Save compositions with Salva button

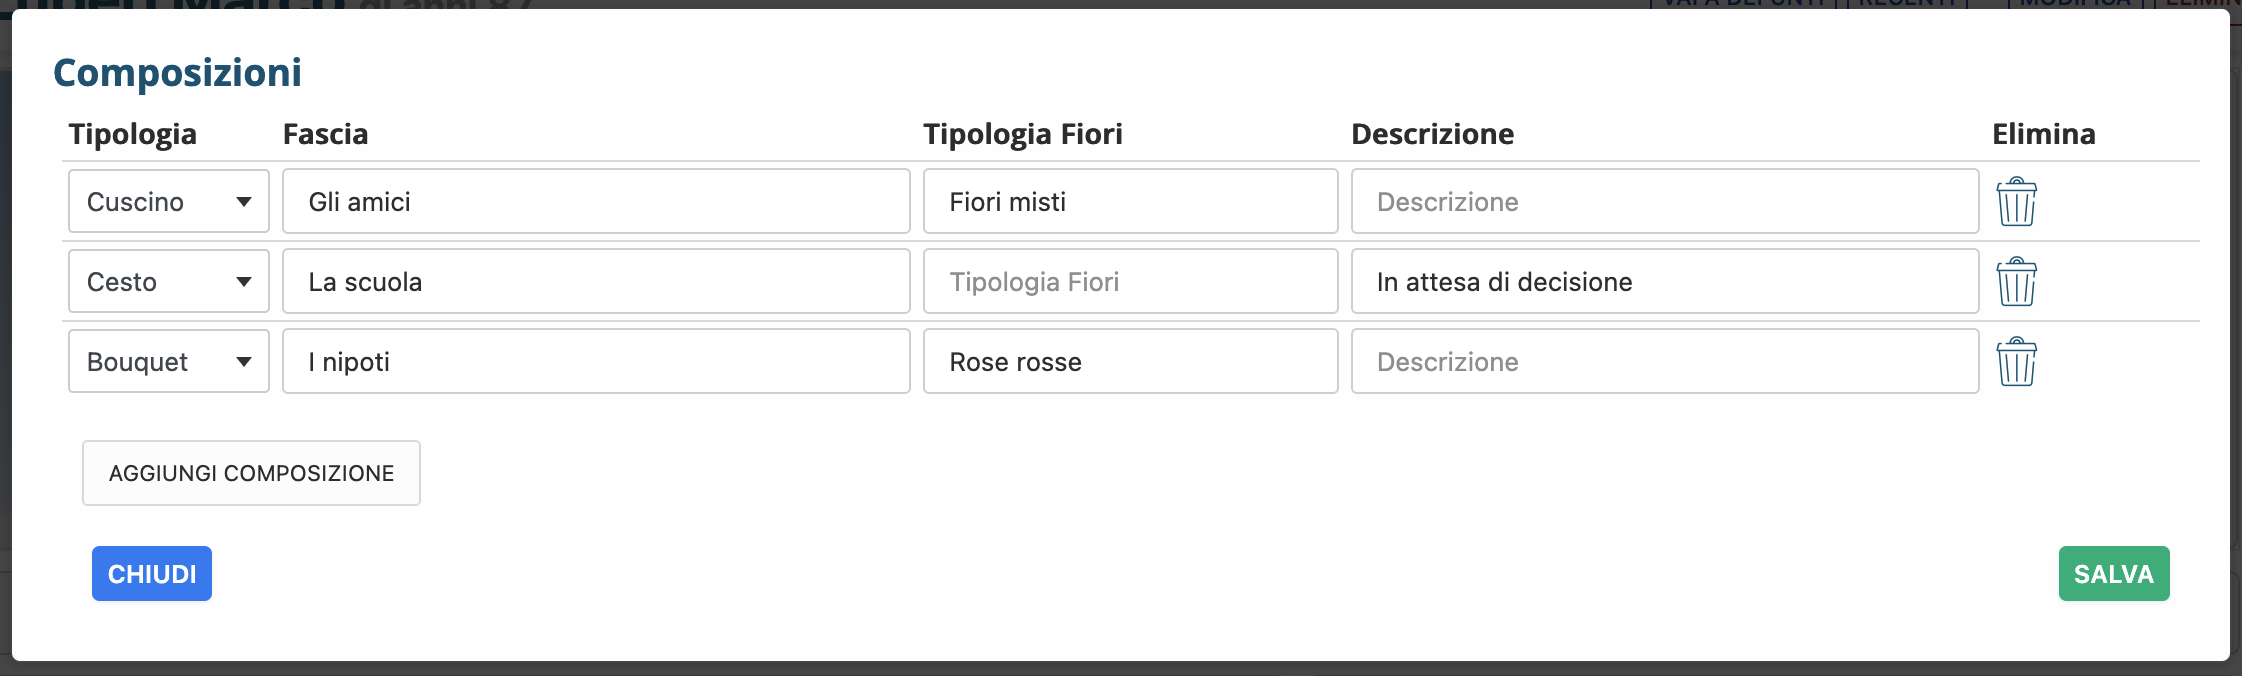(x=2113, y=574)
